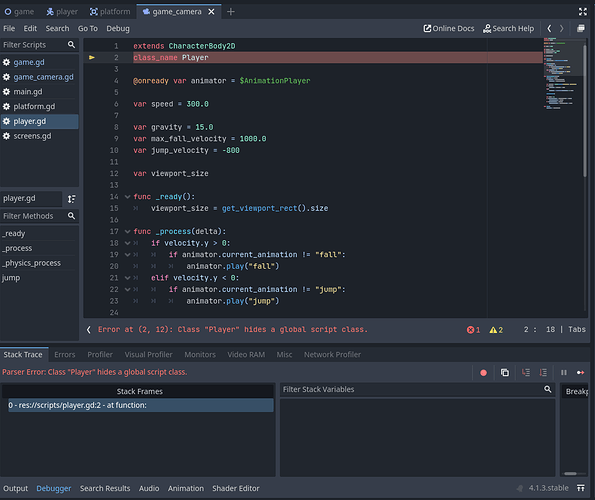Fold the elif block at line 21
The height and width of the screenshot is (500, 595).
click(128, 278)
